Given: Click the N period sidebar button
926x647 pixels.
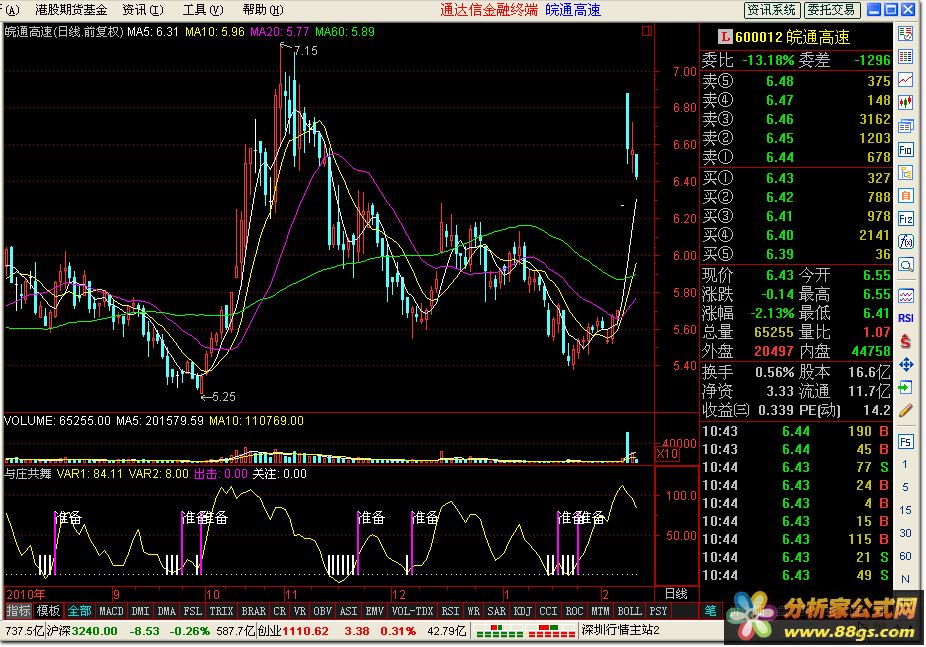Looking at the screenshot, I should pyautogui.click(x=905, y=580).
